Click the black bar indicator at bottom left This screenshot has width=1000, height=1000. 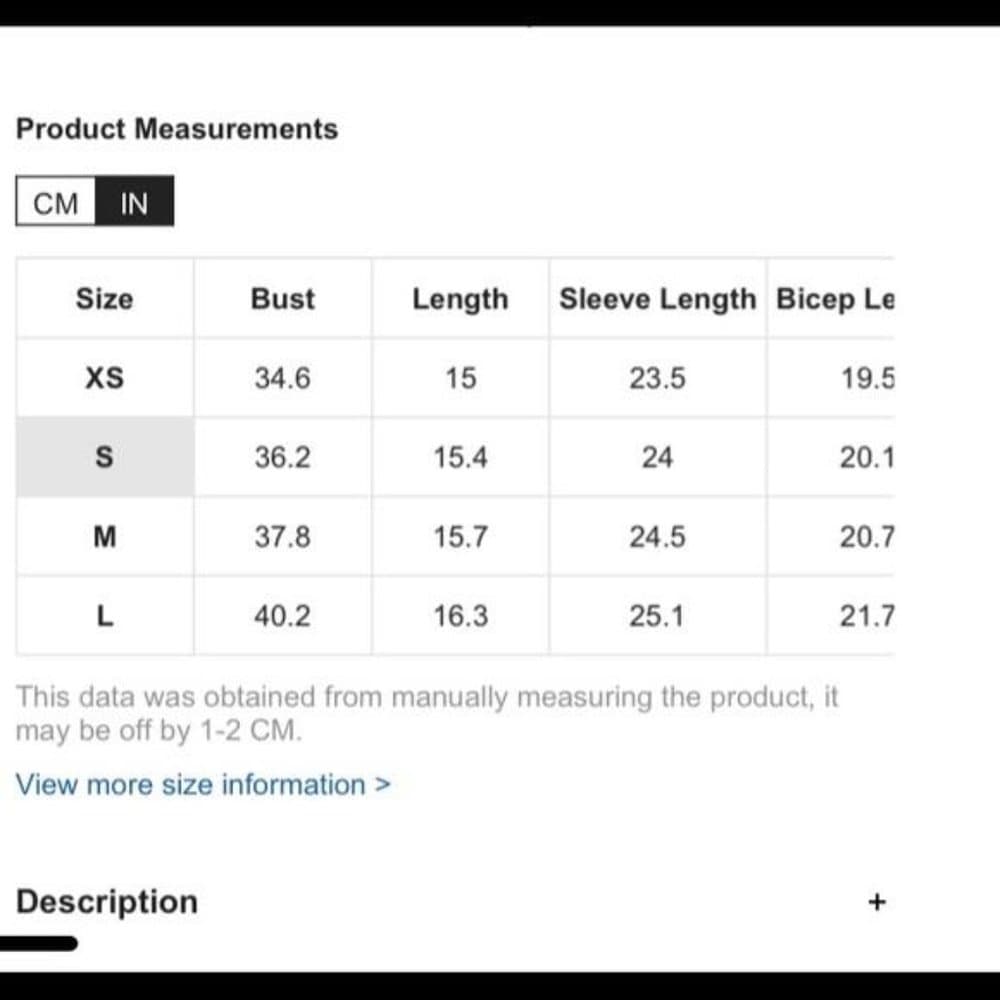pyautogui.click(x=38, y=943)
